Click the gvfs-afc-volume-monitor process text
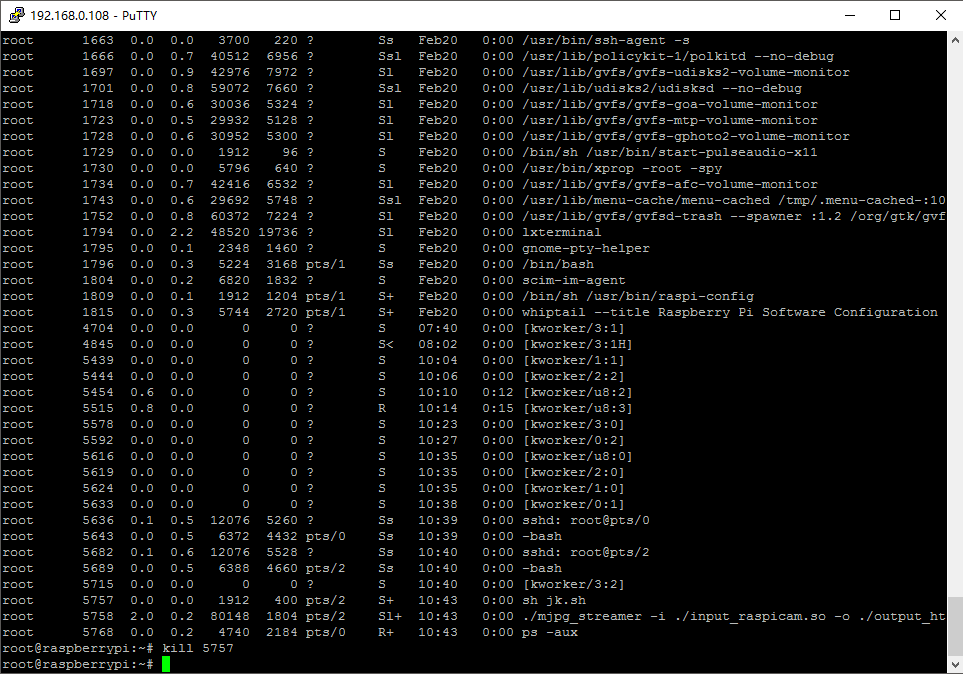963x674 pixels. click(x=670, y=184)
